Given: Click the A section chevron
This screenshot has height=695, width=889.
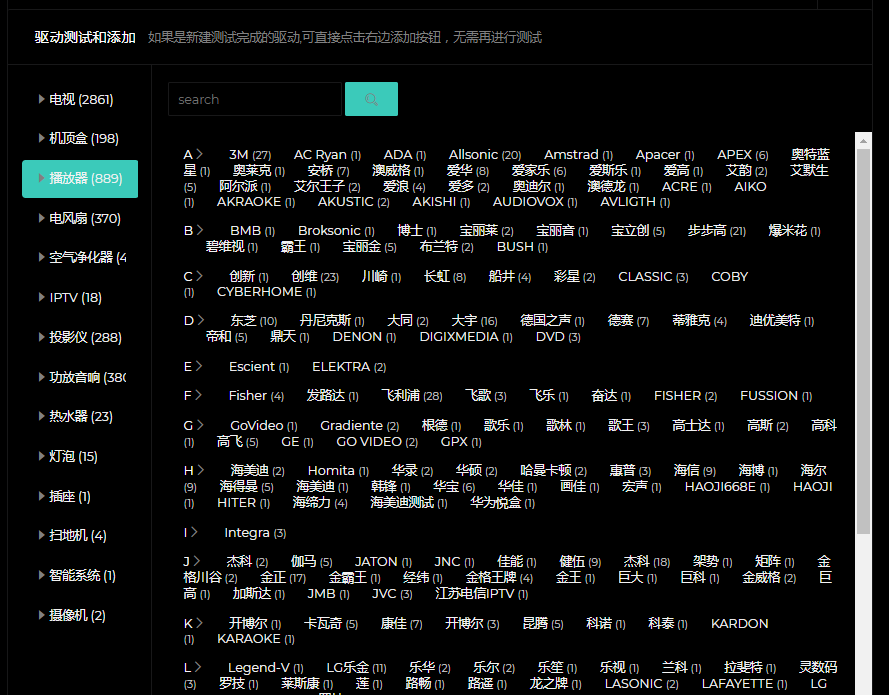Looking at the screenshot, I should click(200, 154).
